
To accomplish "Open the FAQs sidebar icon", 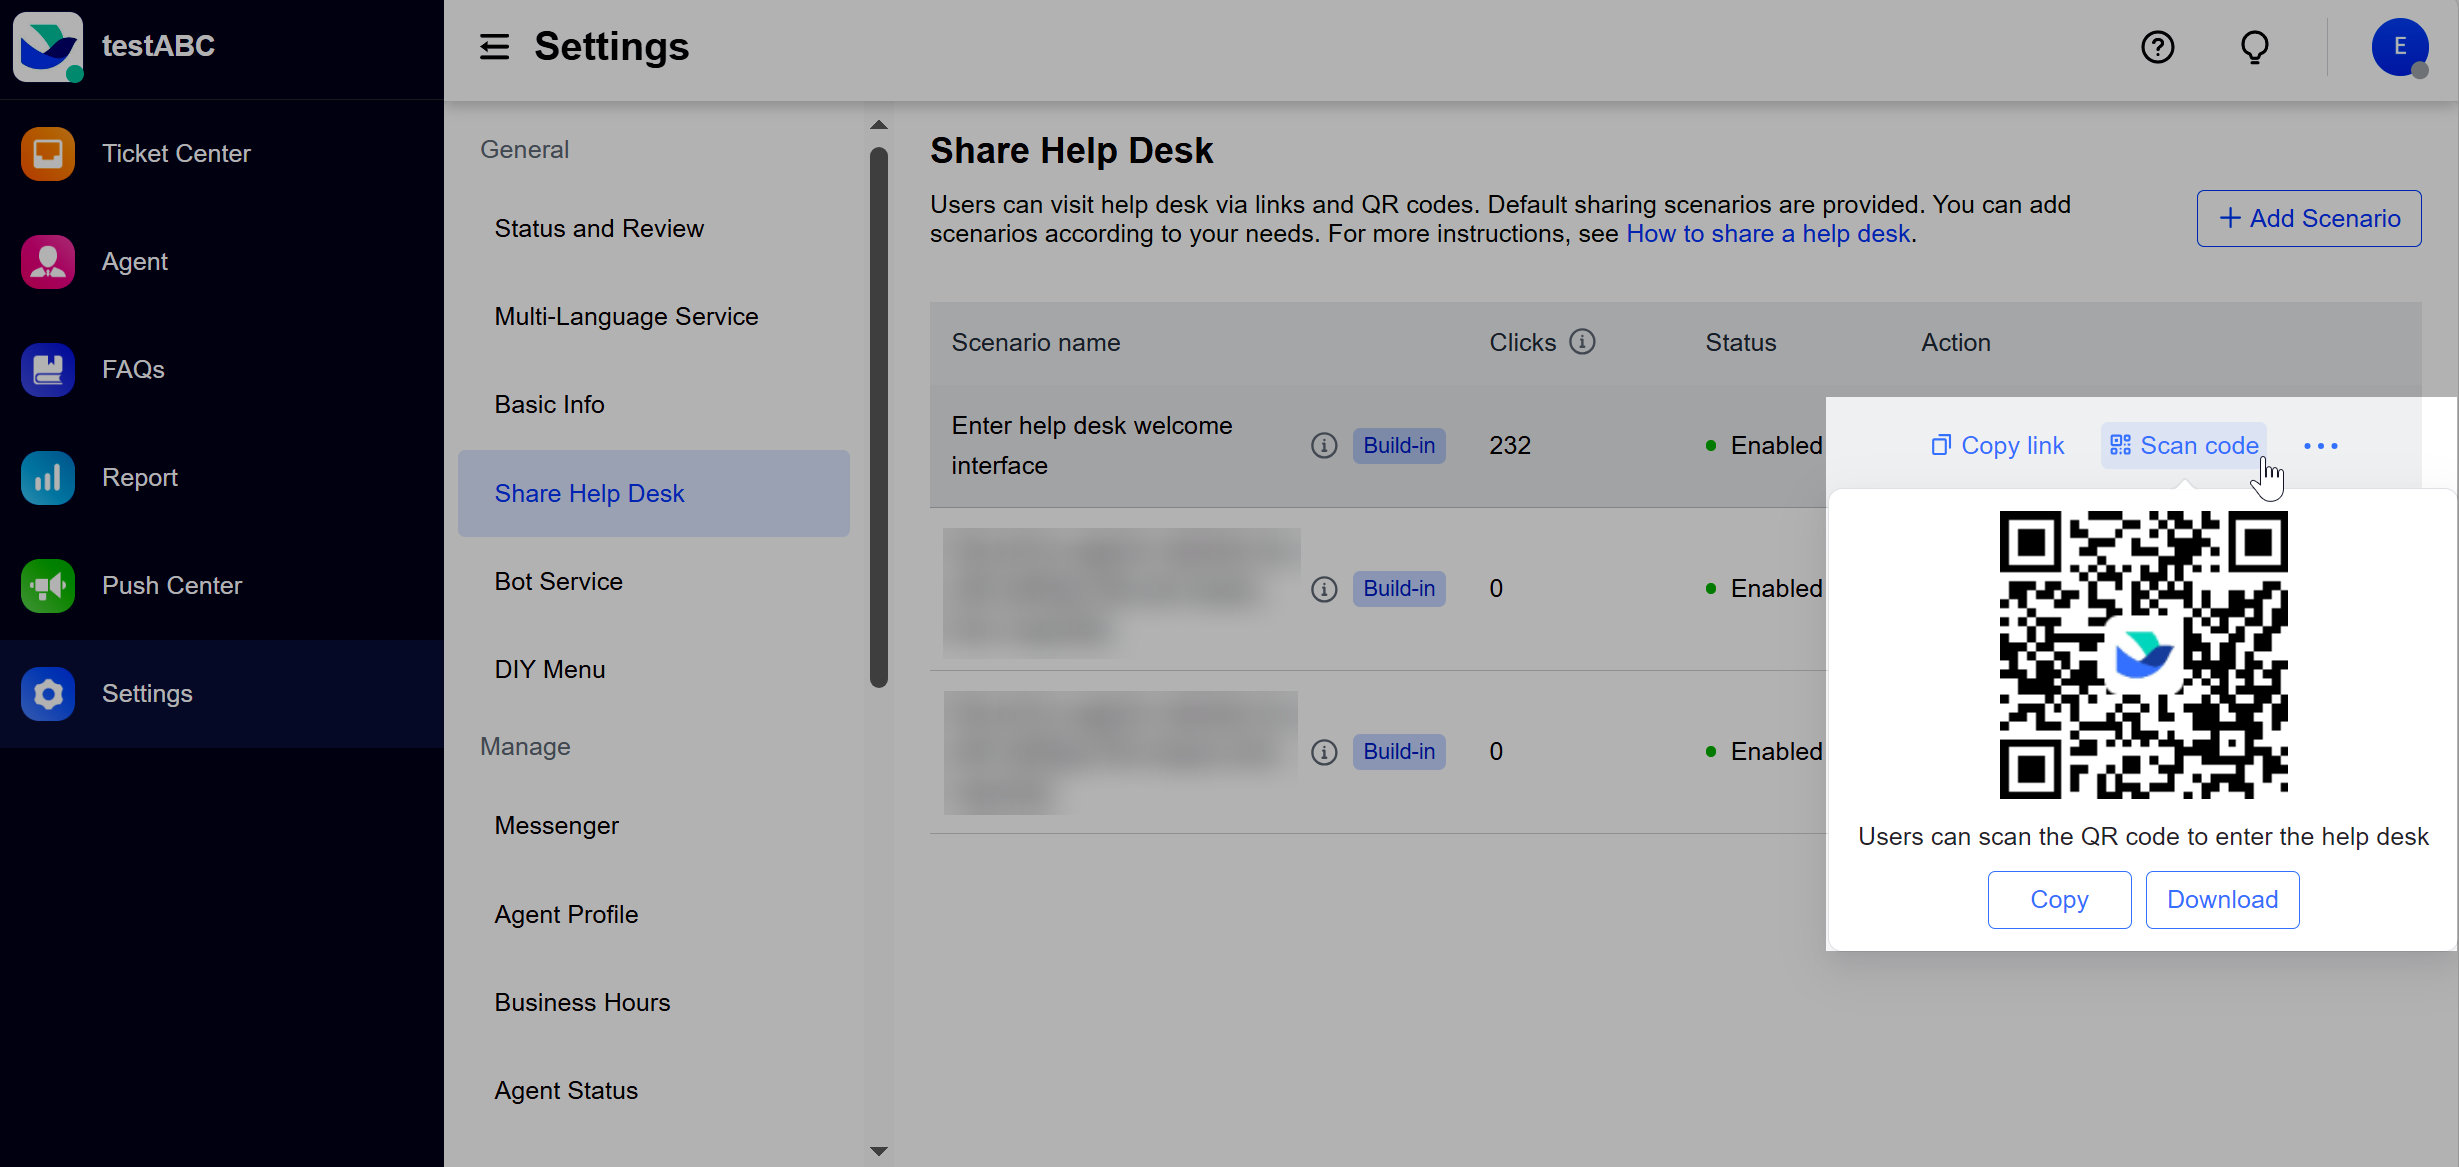I will [x=48, y=370].
